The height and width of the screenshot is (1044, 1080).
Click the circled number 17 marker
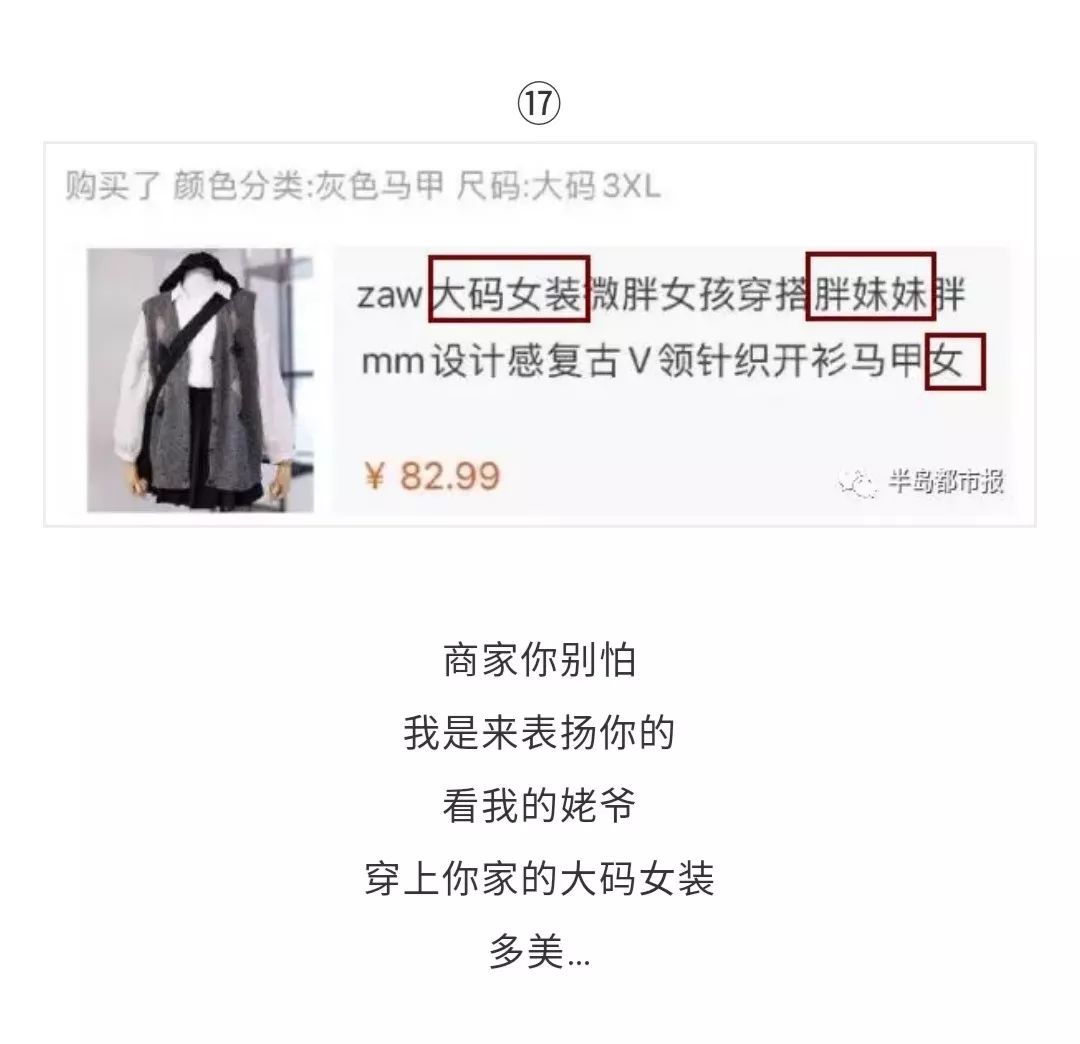[x=539, y=103]
